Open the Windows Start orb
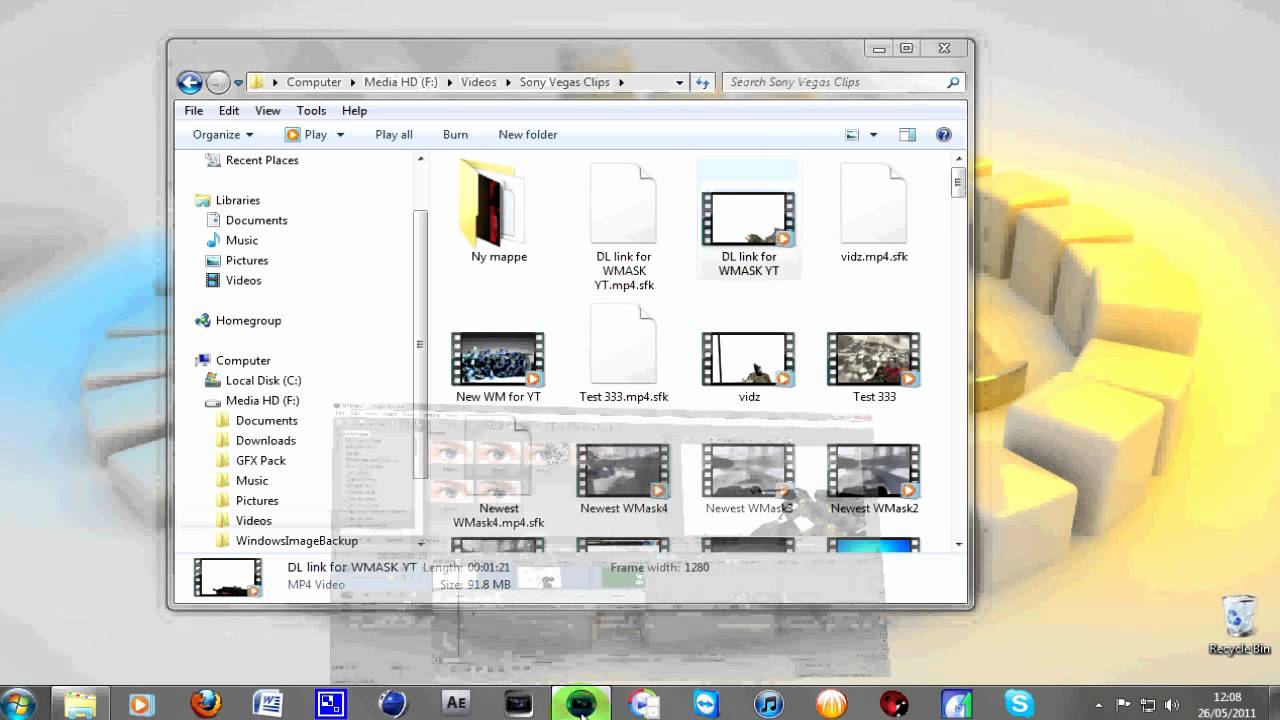Screen dimensions: 1280x720 19,703
